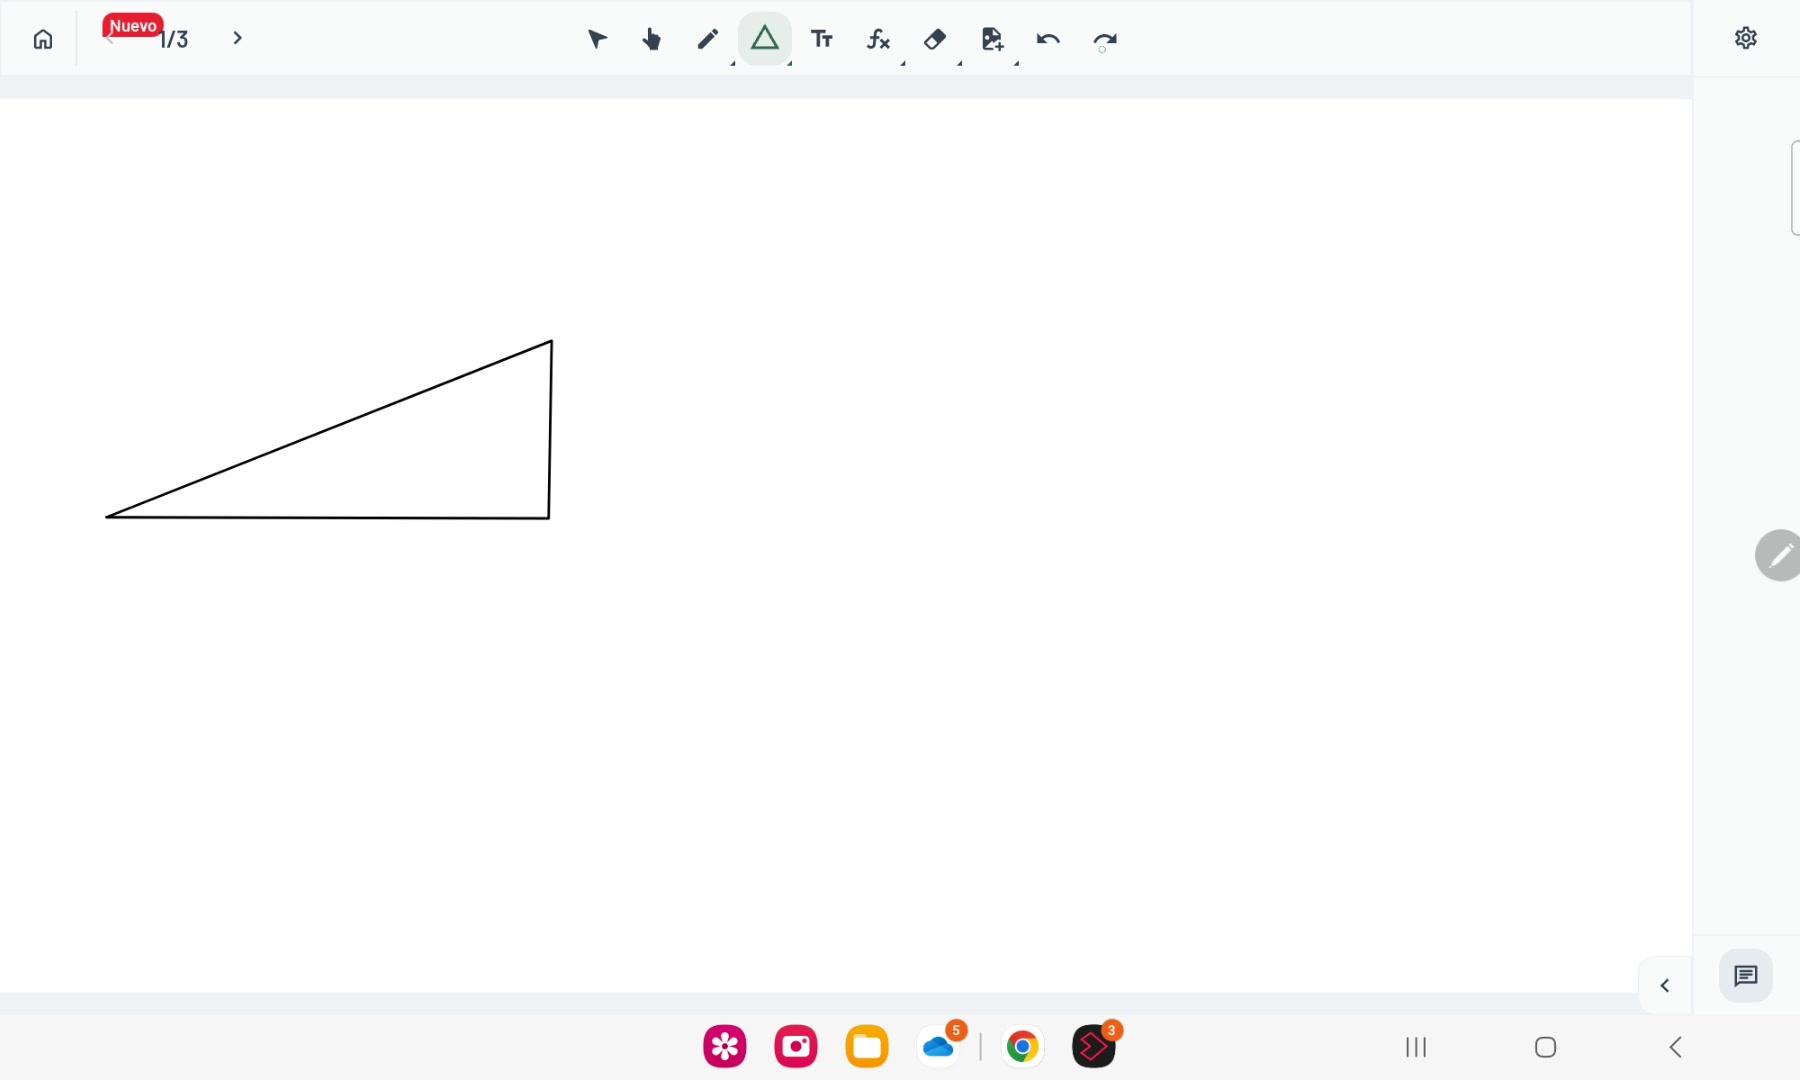The width and height of the screenshot is (1800, 1080).
Task: Pick the pen drawing tool
Action: (x=708, y=39)
